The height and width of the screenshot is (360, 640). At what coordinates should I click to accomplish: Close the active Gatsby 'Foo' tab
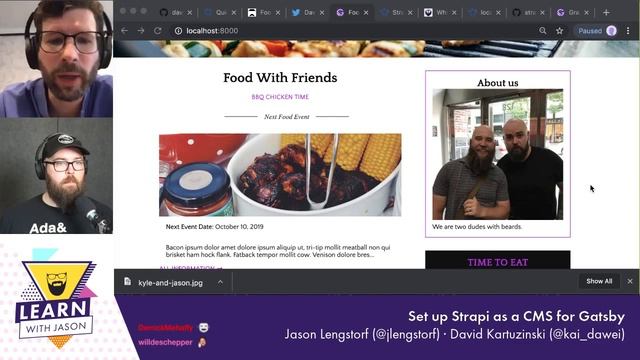coord(366,13)
